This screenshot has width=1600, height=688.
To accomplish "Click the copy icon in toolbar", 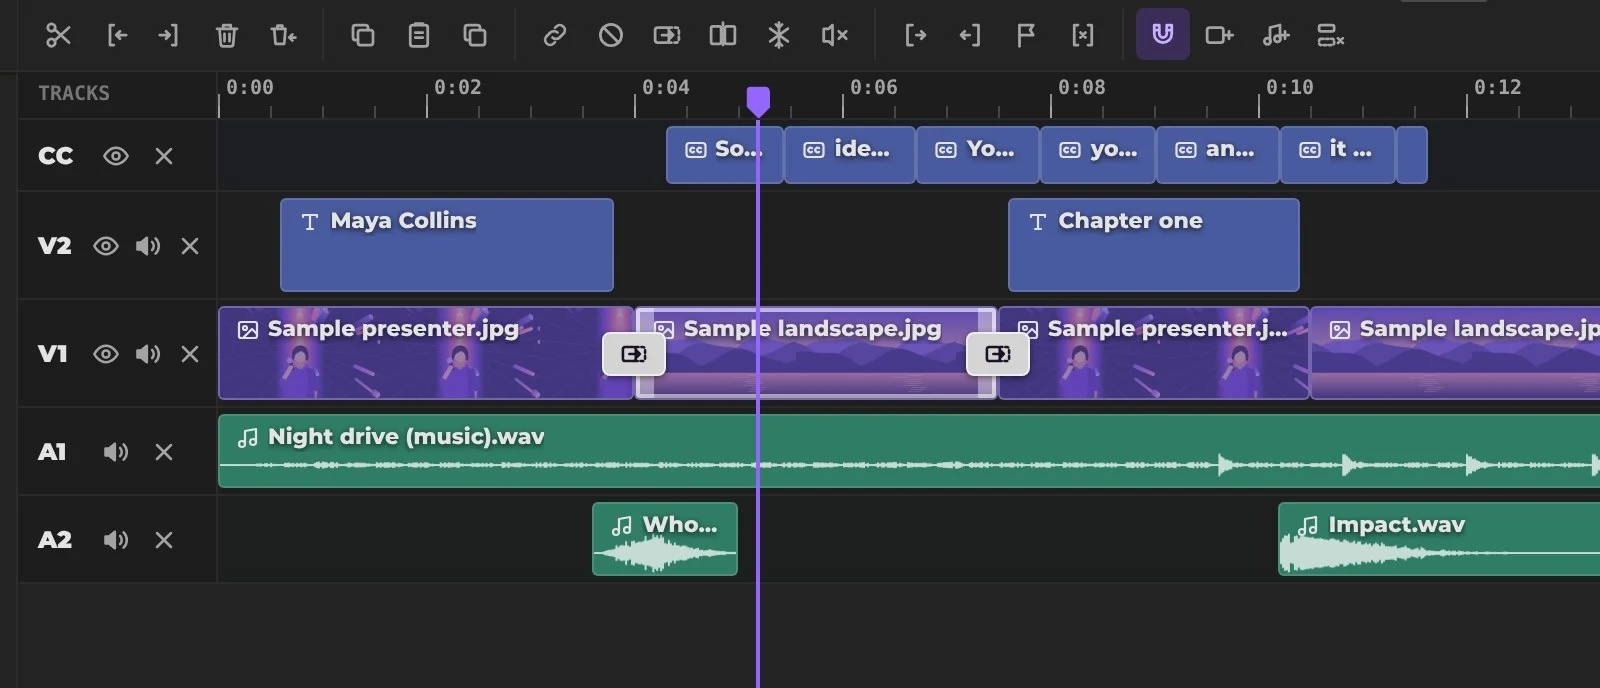I will (x=363, y=36).
